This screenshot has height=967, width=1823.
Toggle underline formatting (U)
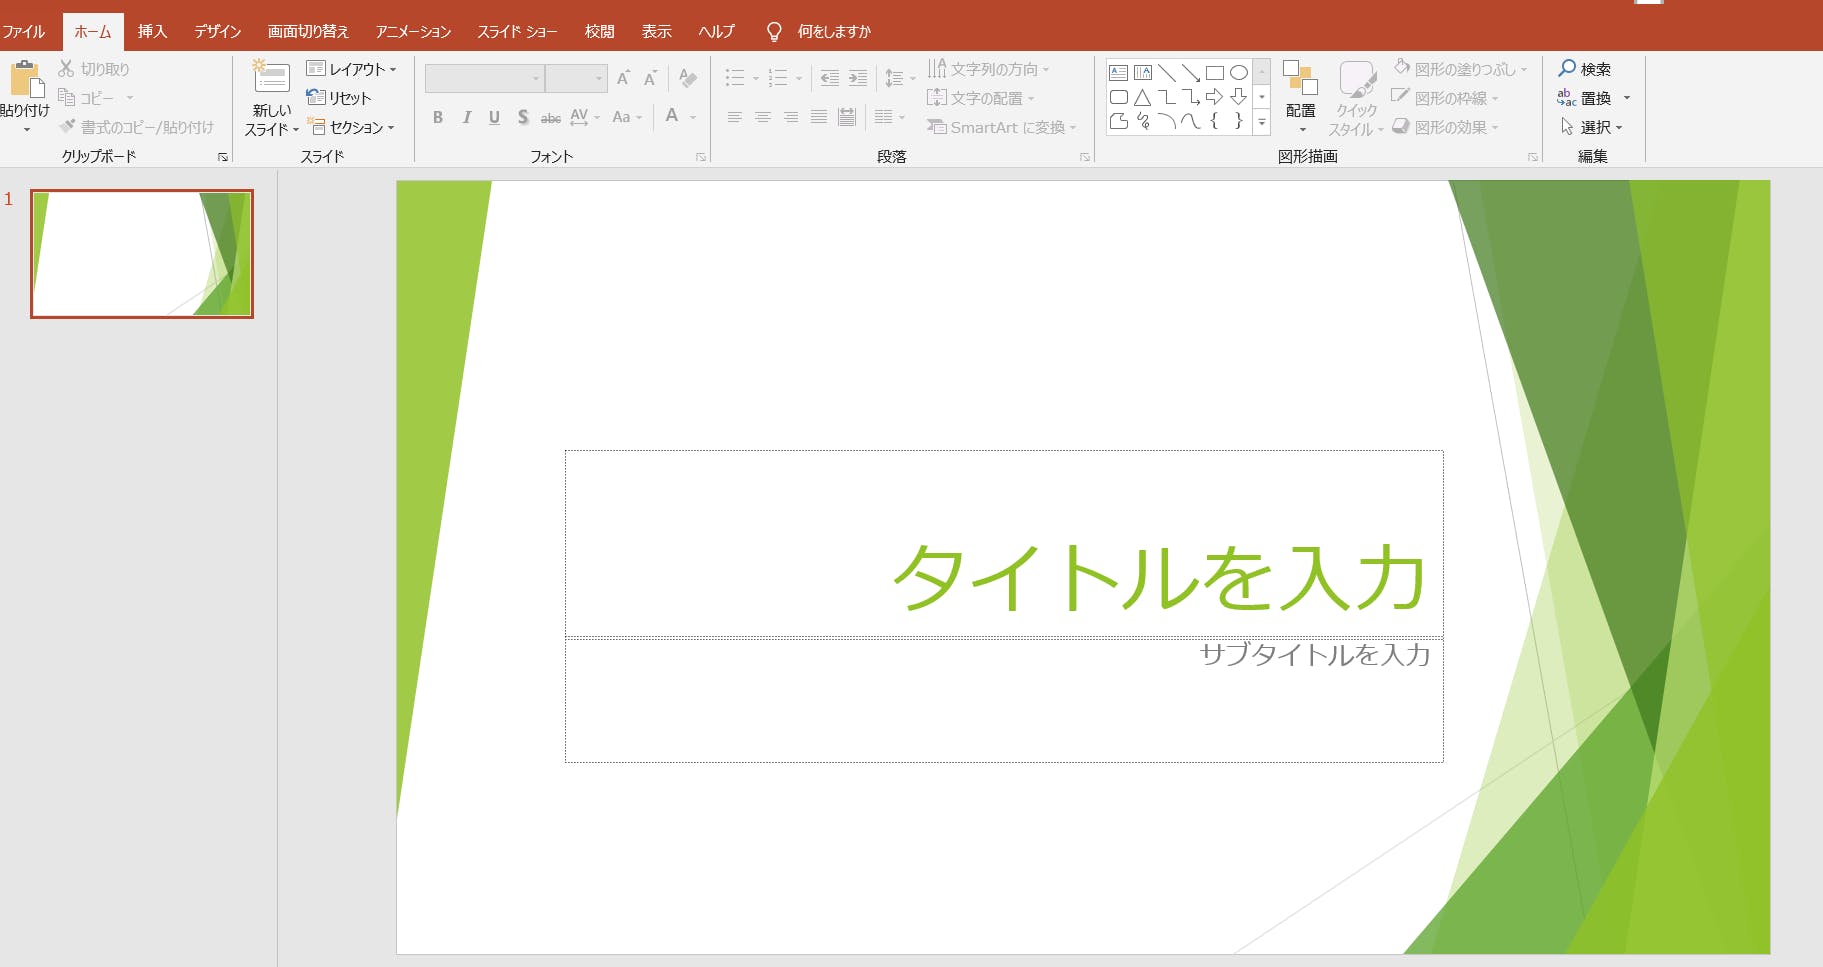click(494, 117)
